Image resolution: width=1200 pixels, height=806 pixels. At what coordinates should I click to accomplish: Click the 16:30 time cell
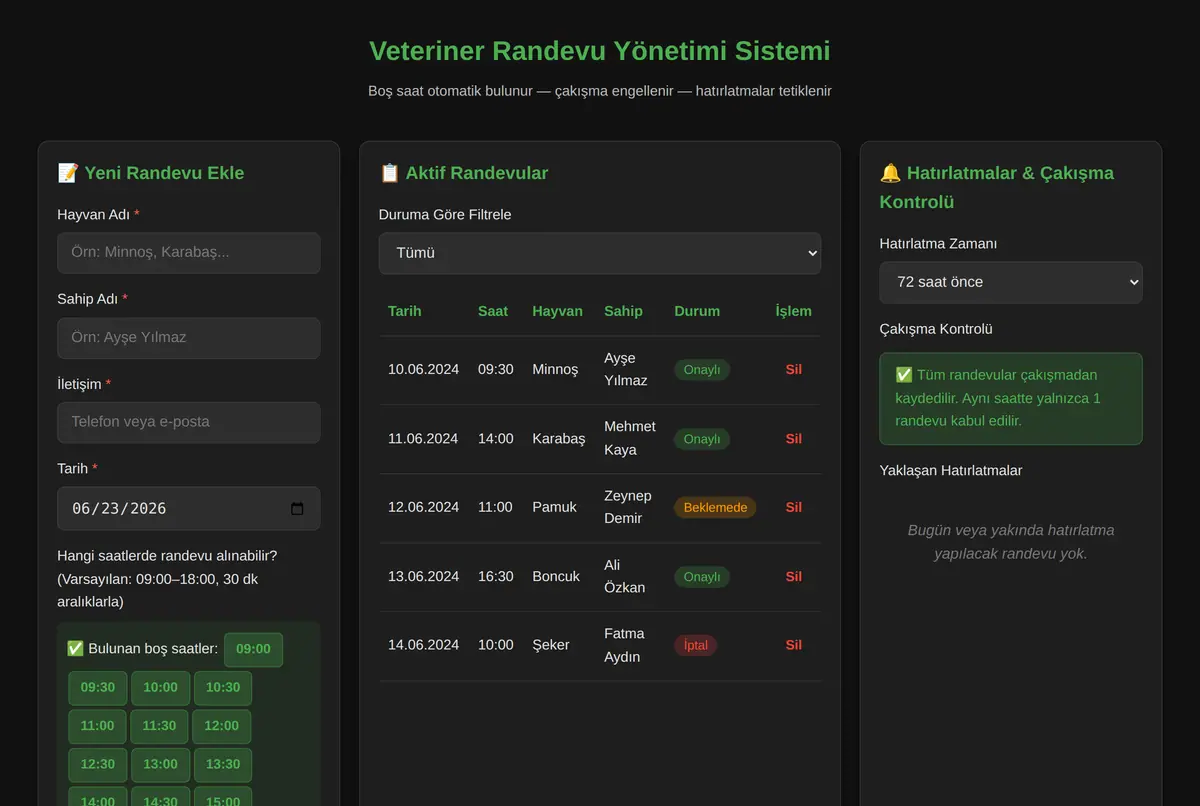pyautogui.click(x=496, y=576)
